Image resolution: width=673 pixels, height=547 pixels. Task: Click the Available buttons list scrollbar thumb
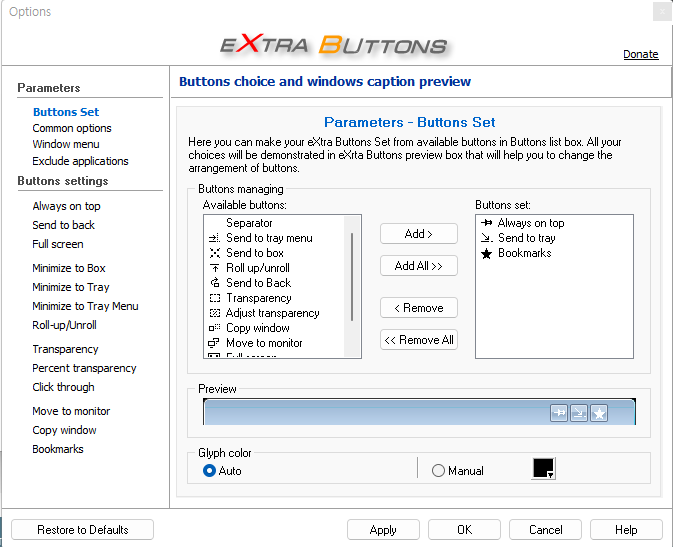click(352, 277)
